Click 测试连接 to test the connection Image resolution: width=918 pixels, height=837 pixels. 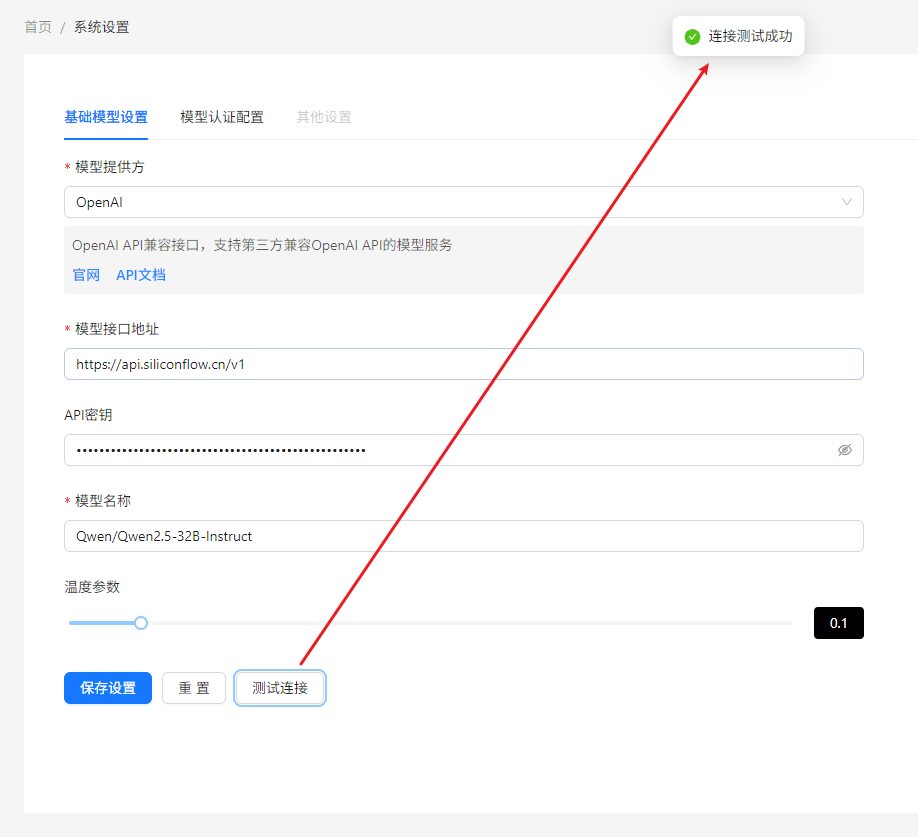click(x=280, y=688)
